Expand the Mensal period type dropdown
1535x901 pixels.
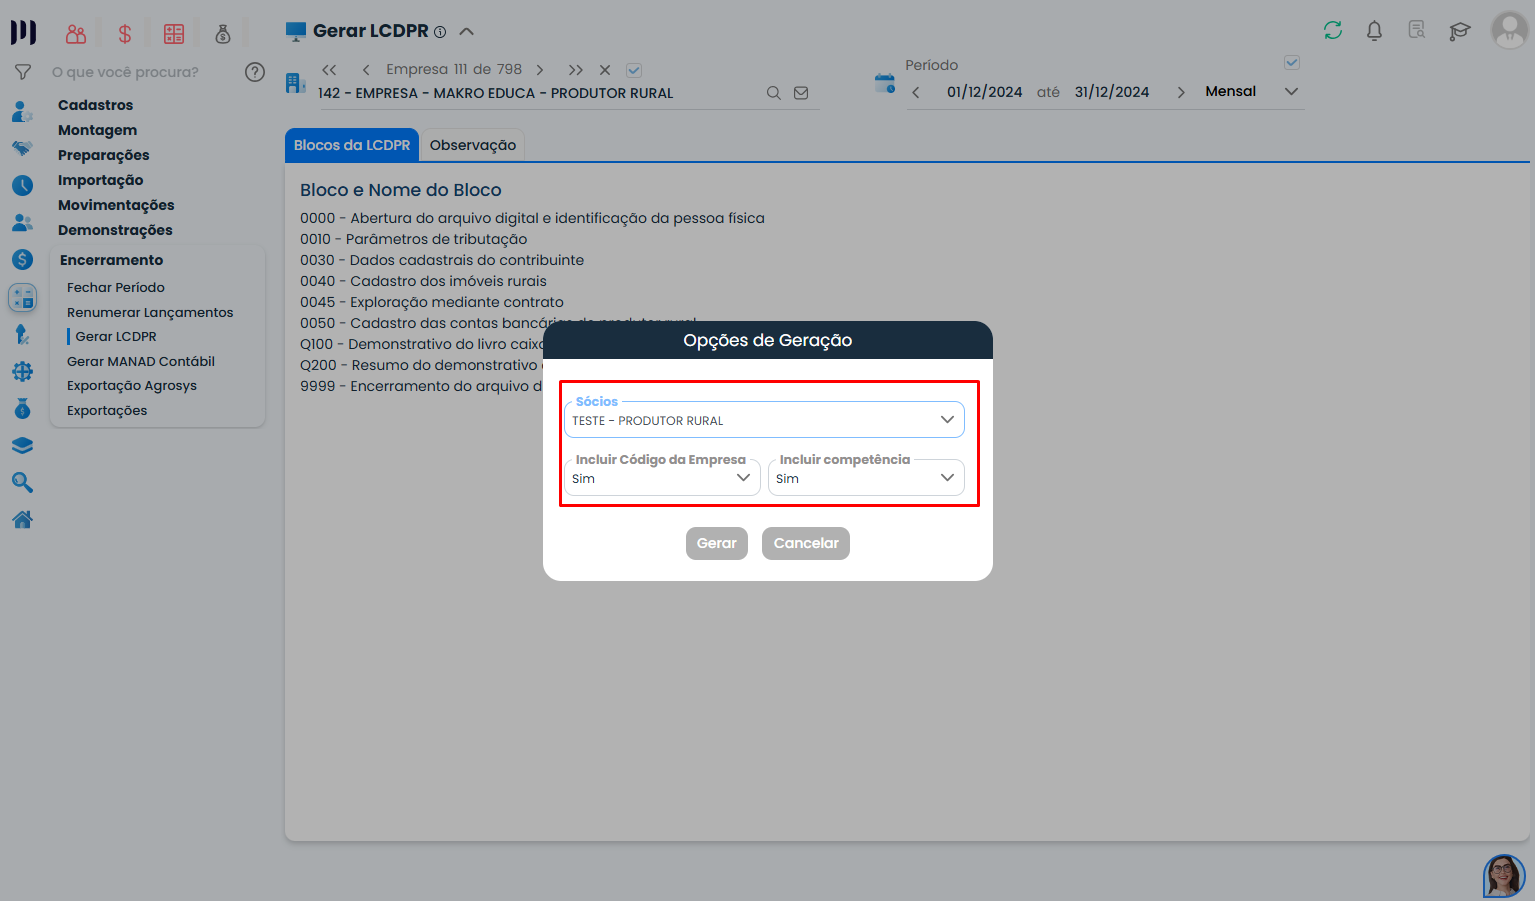[x=1291, y=92]
